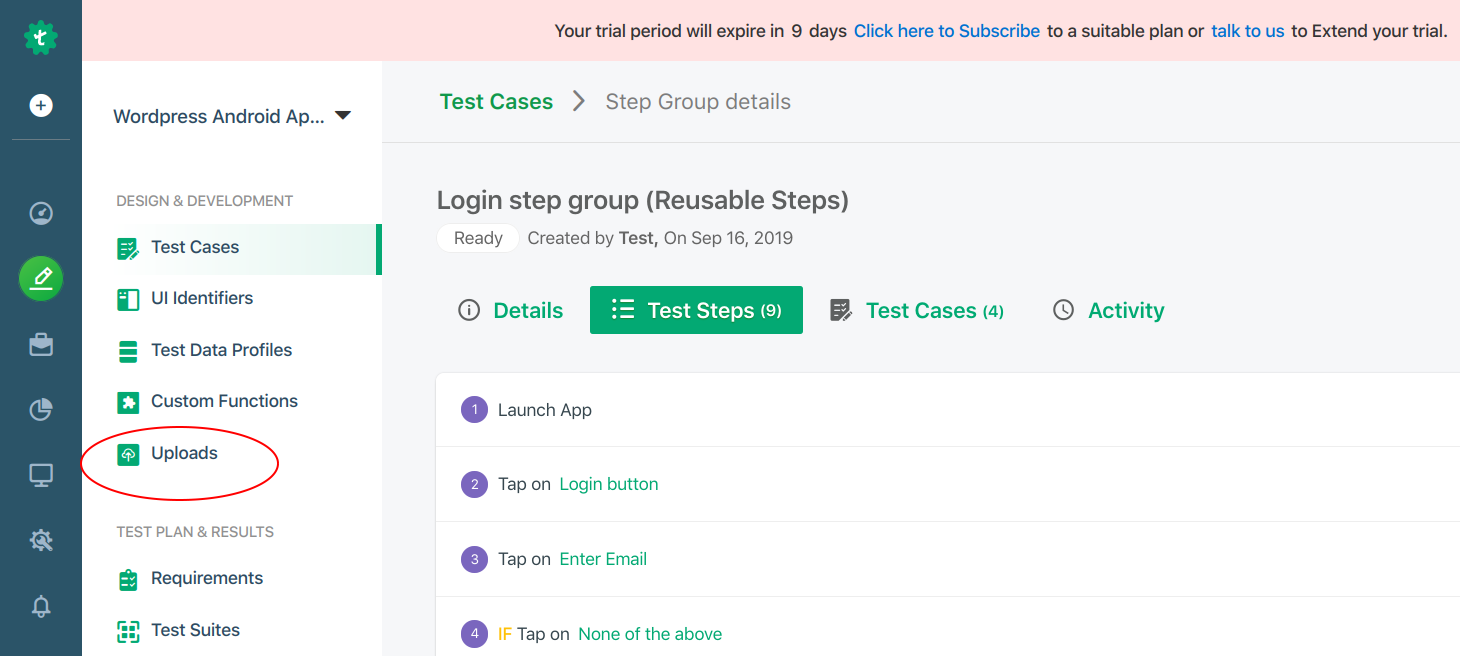Click the monitor icon in left rail

[41, 476]
